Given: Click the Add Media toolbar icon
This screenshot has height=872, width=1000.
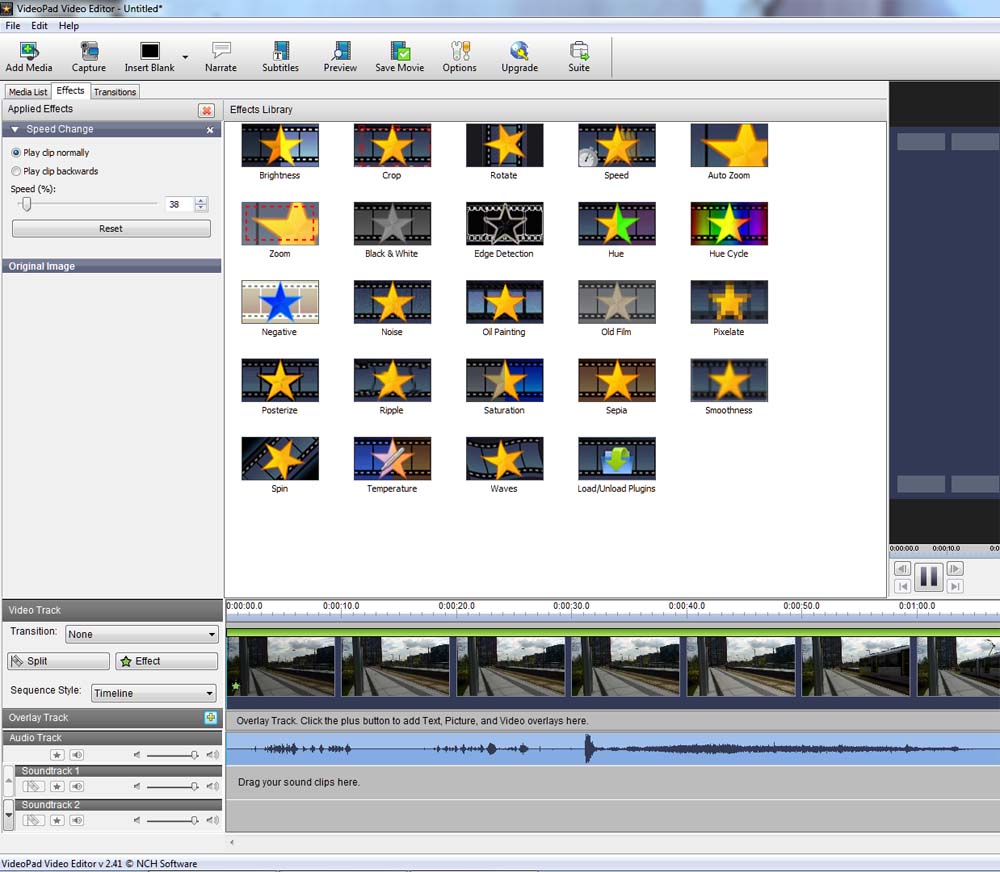Looking at the screenshot, I should (x=29, y=51).
